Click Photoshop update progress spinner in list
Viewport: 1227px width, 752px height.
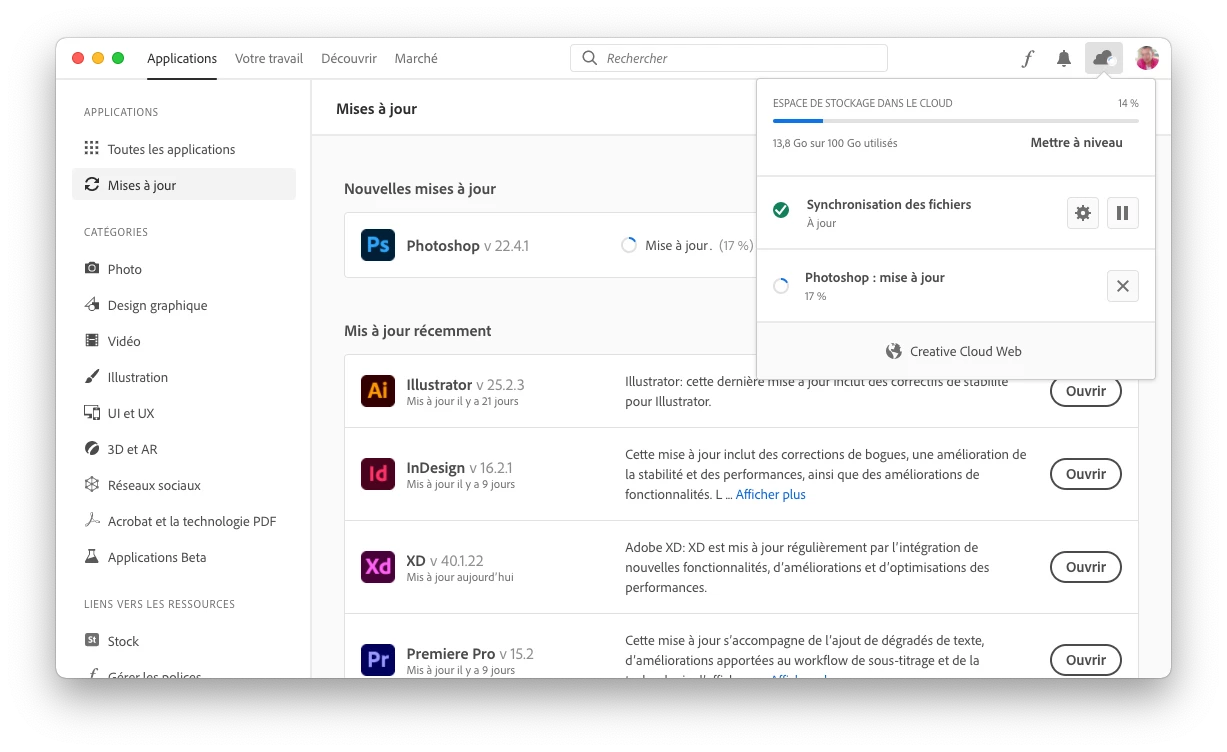629,245
